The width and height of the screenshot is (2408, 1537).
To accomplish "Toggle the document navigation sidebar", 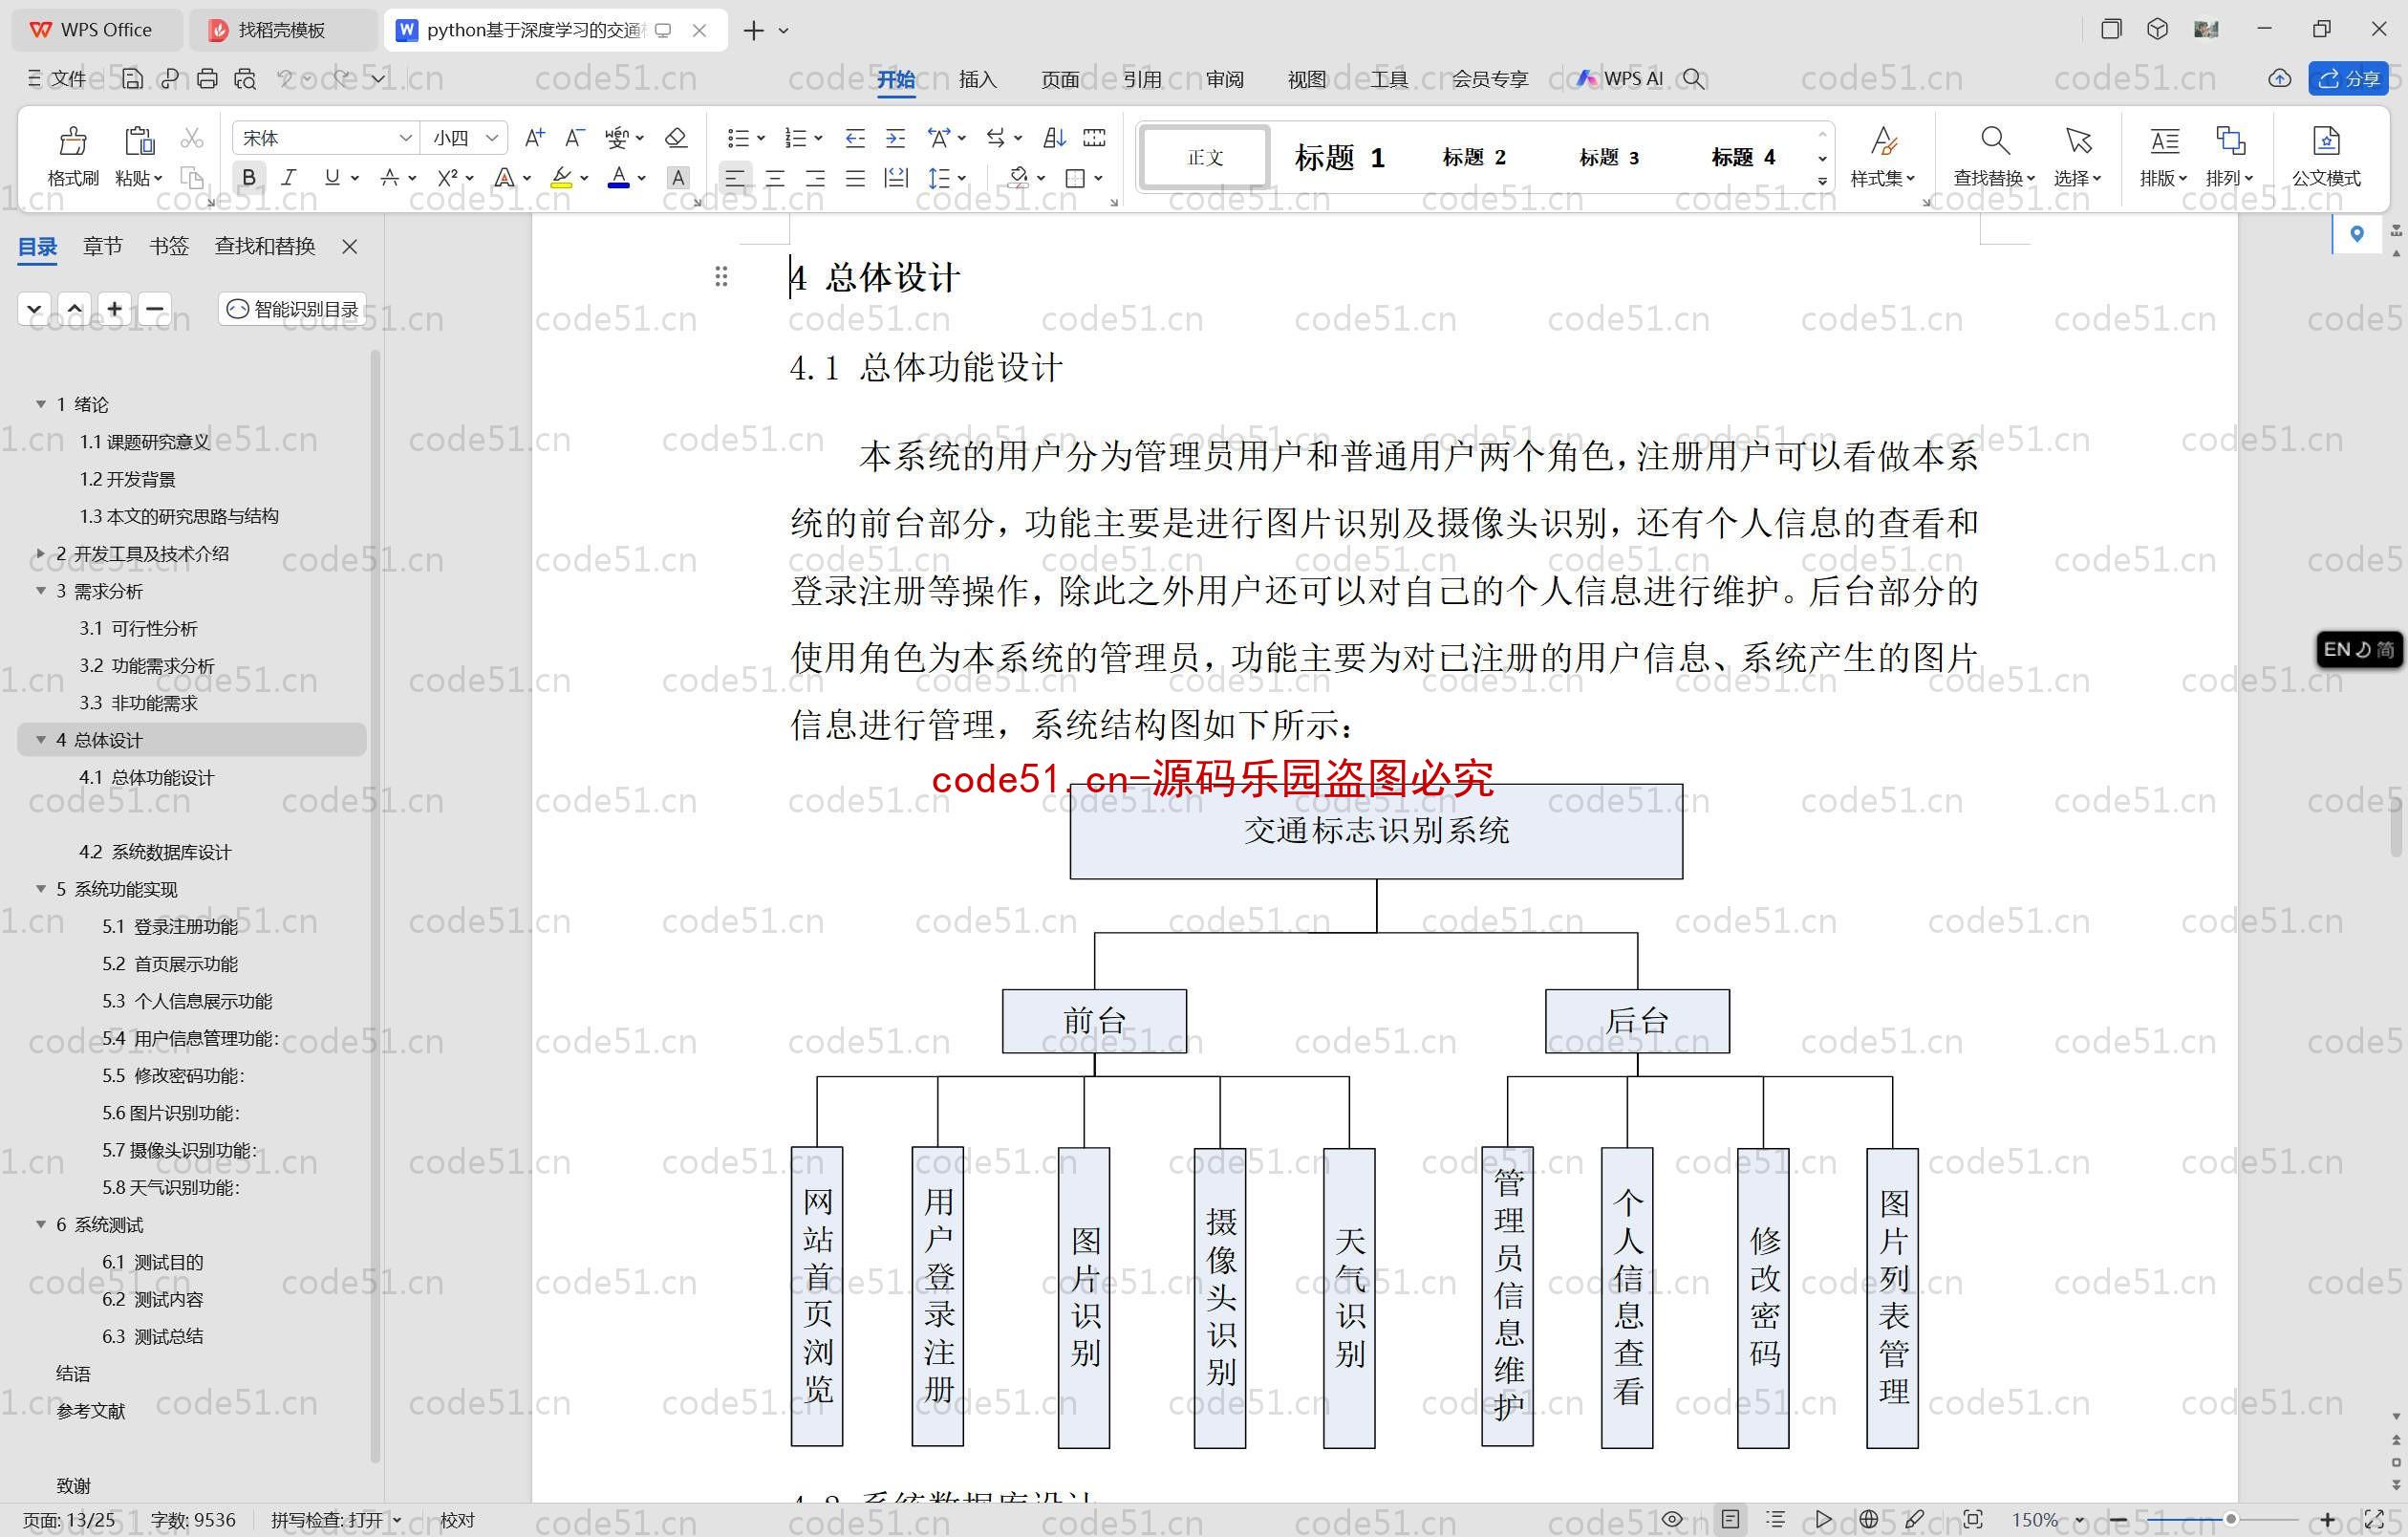I will point(351,246).
